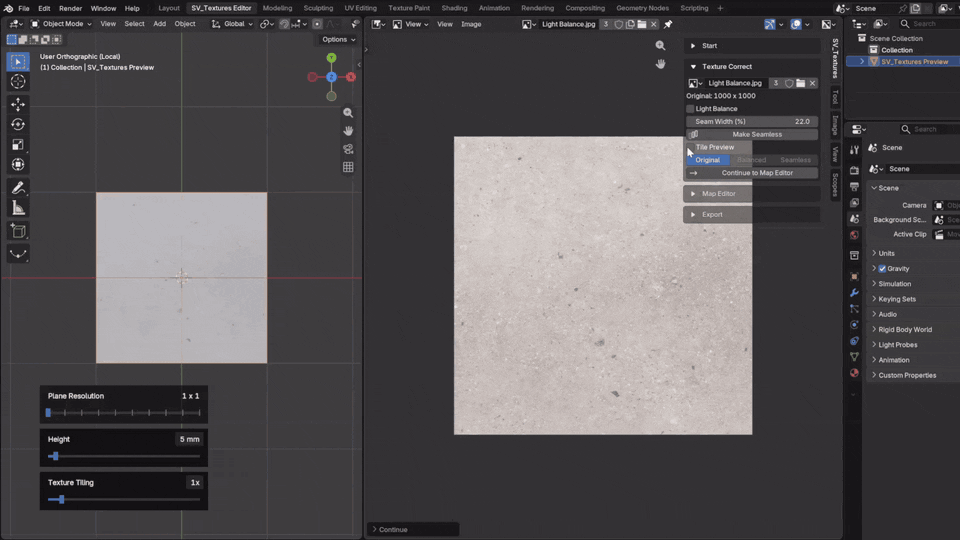Switch to the Shading workspace tab
The image size is (960, 540).
pos(454,9)
